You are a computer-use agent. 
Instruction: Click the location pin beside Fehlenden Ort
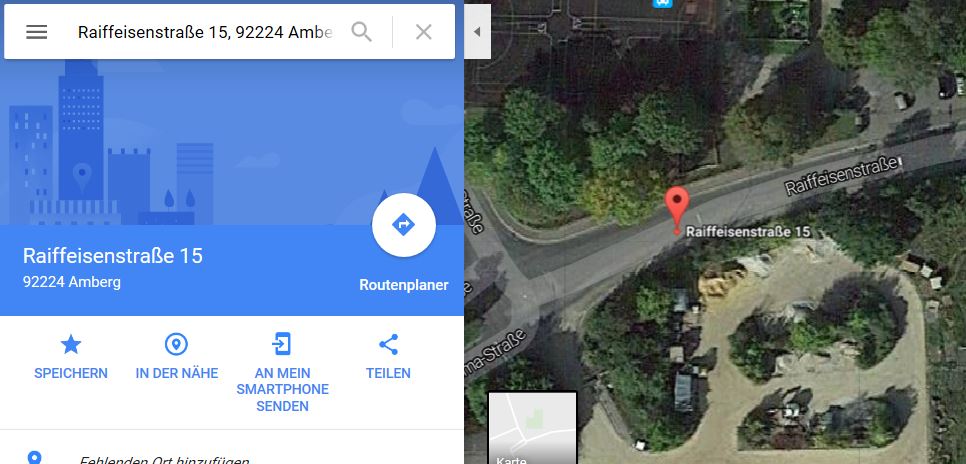(x=35, y=458)
